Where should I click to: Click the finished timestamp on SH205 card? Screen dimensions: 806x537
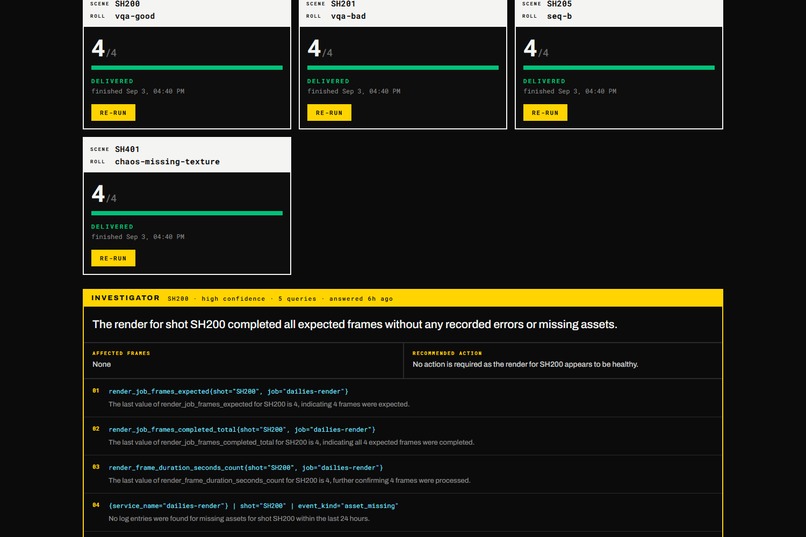pos(570,91)
